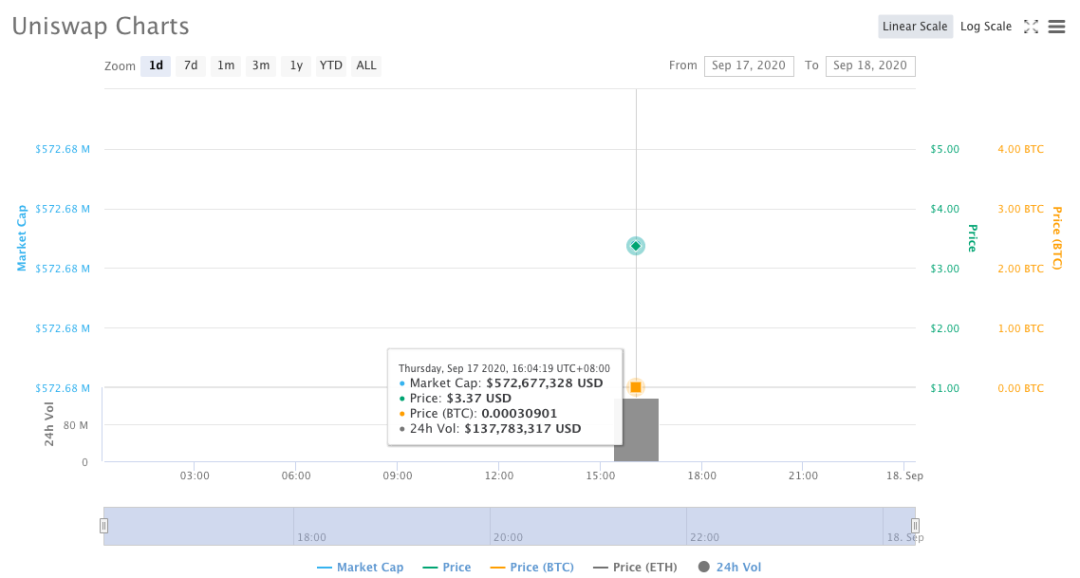This screenshot has width=1080, height=578.
Task: Show ALL time range
Action: (366, 65)
